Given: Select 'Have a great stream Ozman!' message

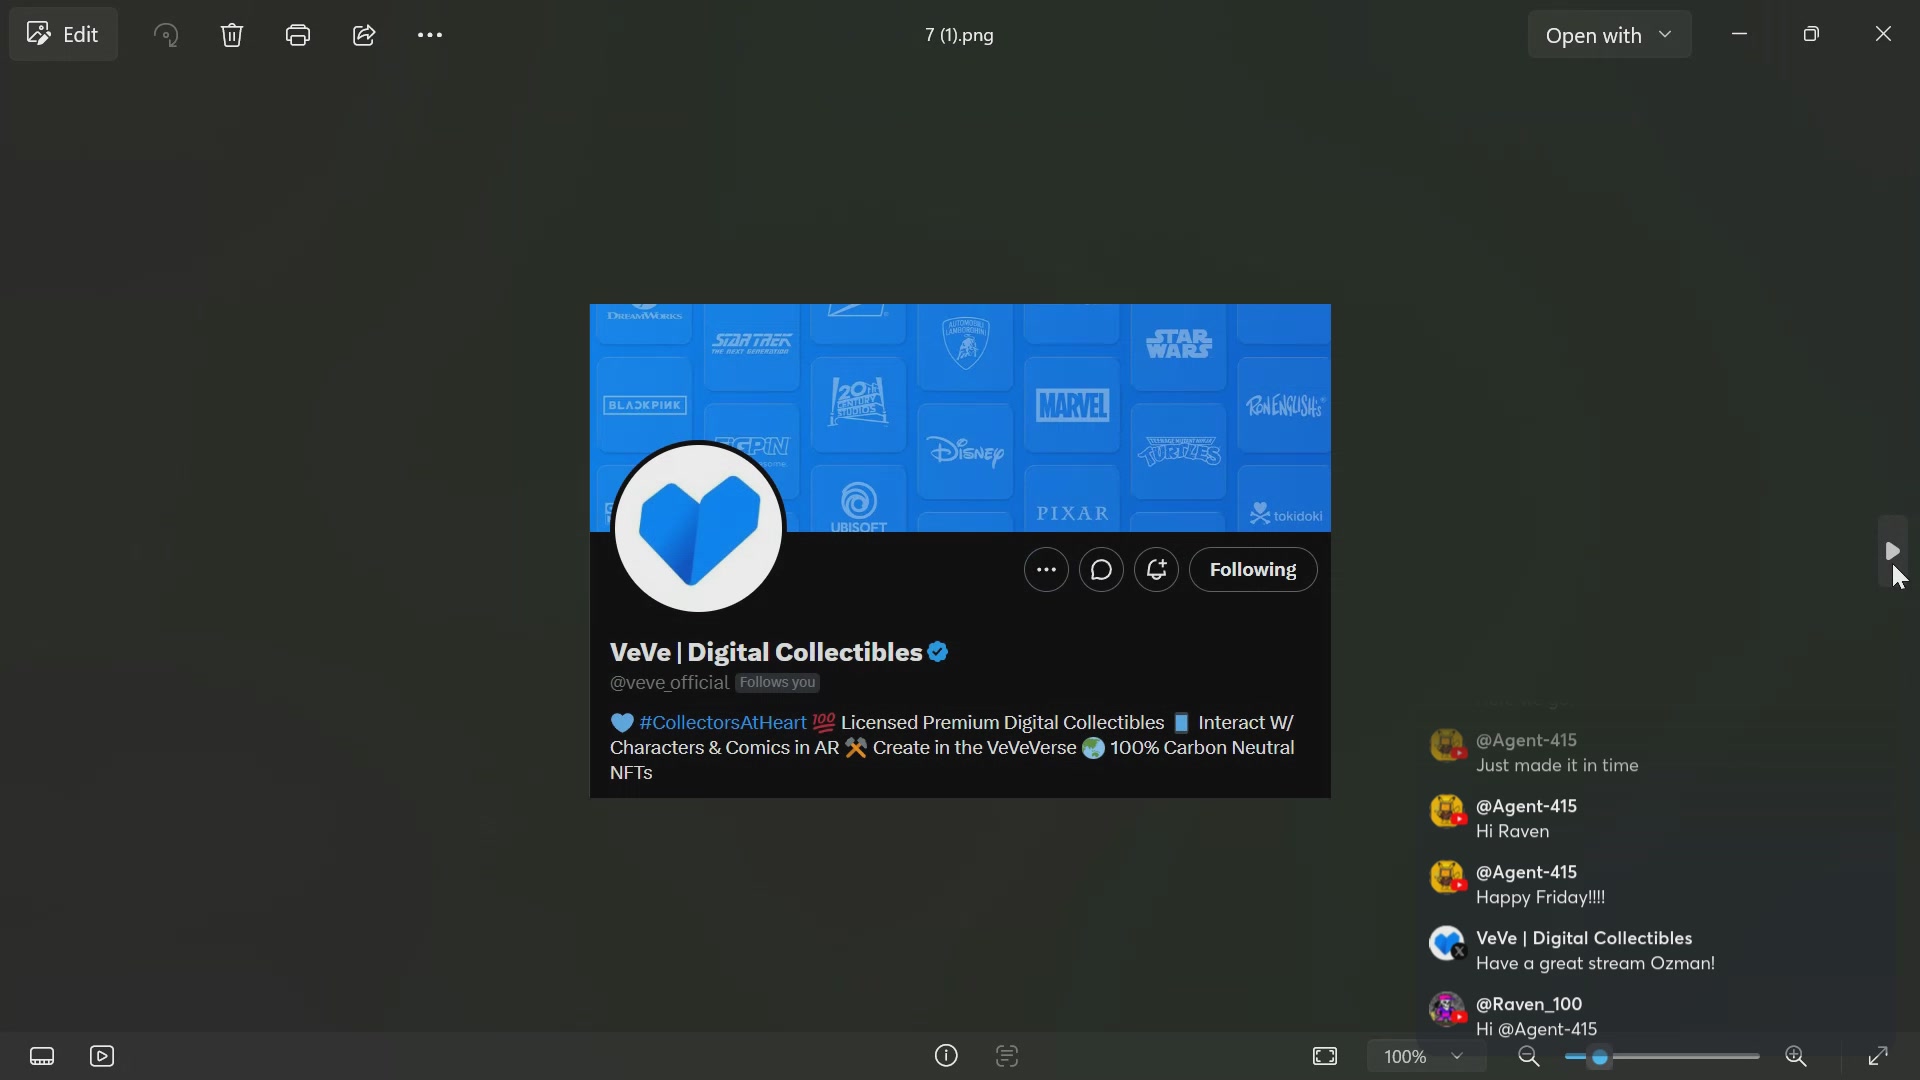Looking at the screenshot, I should point(1596,964).
